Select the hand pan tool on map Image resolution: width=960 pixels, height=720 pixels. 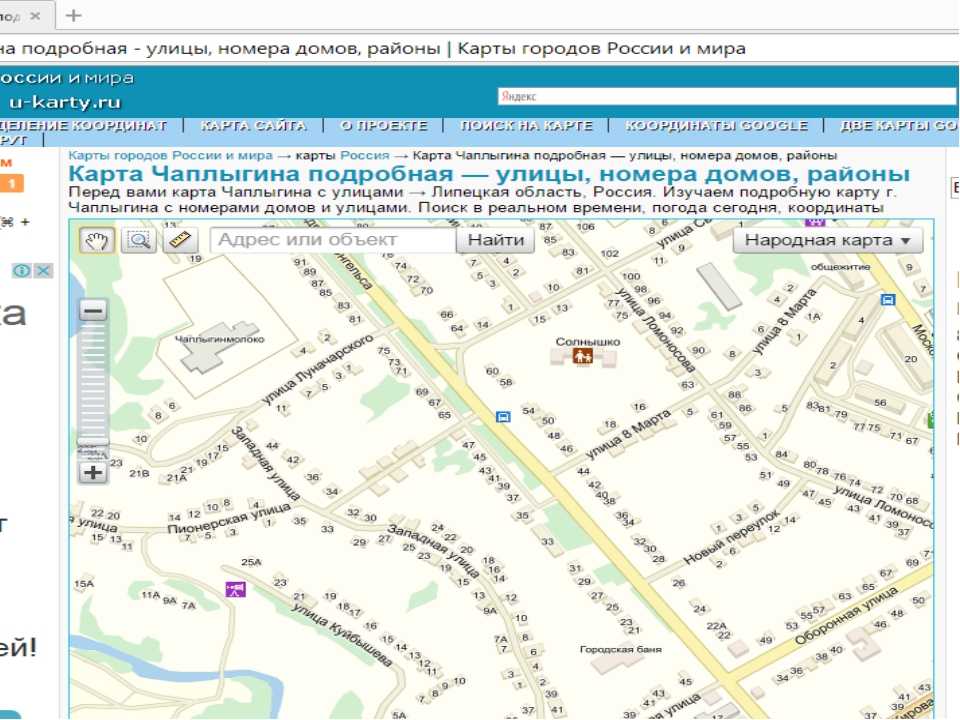[96, 240]
